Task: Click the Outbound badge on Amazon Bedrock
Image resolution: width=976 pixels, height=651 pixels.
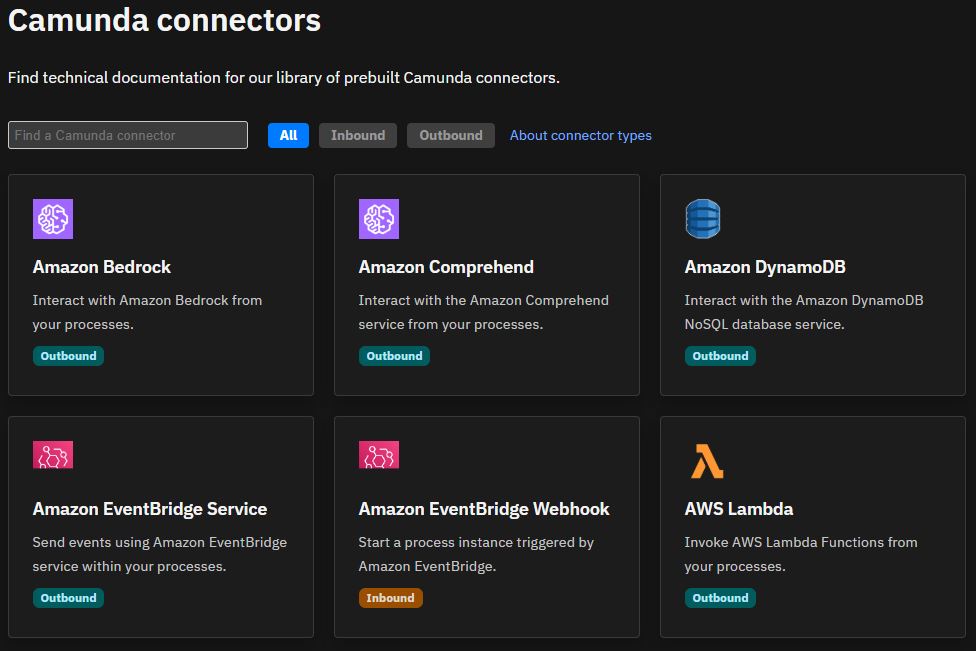Action: coord(68,356)
